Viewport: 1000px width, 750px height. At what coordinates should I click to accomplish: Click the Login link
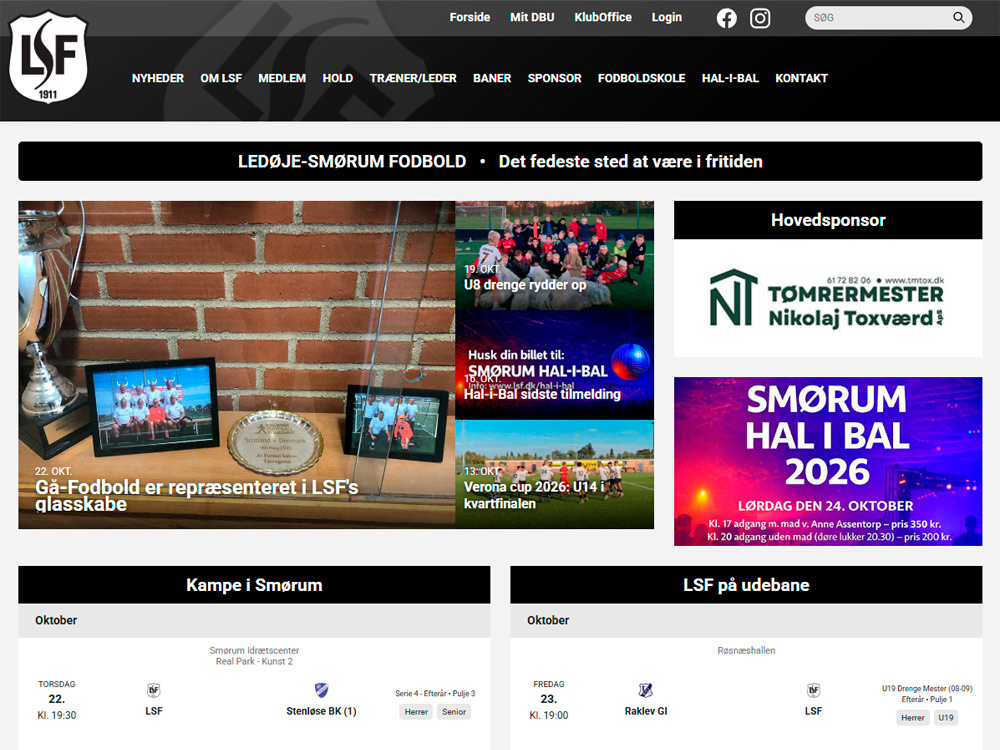tap(666, 17)
